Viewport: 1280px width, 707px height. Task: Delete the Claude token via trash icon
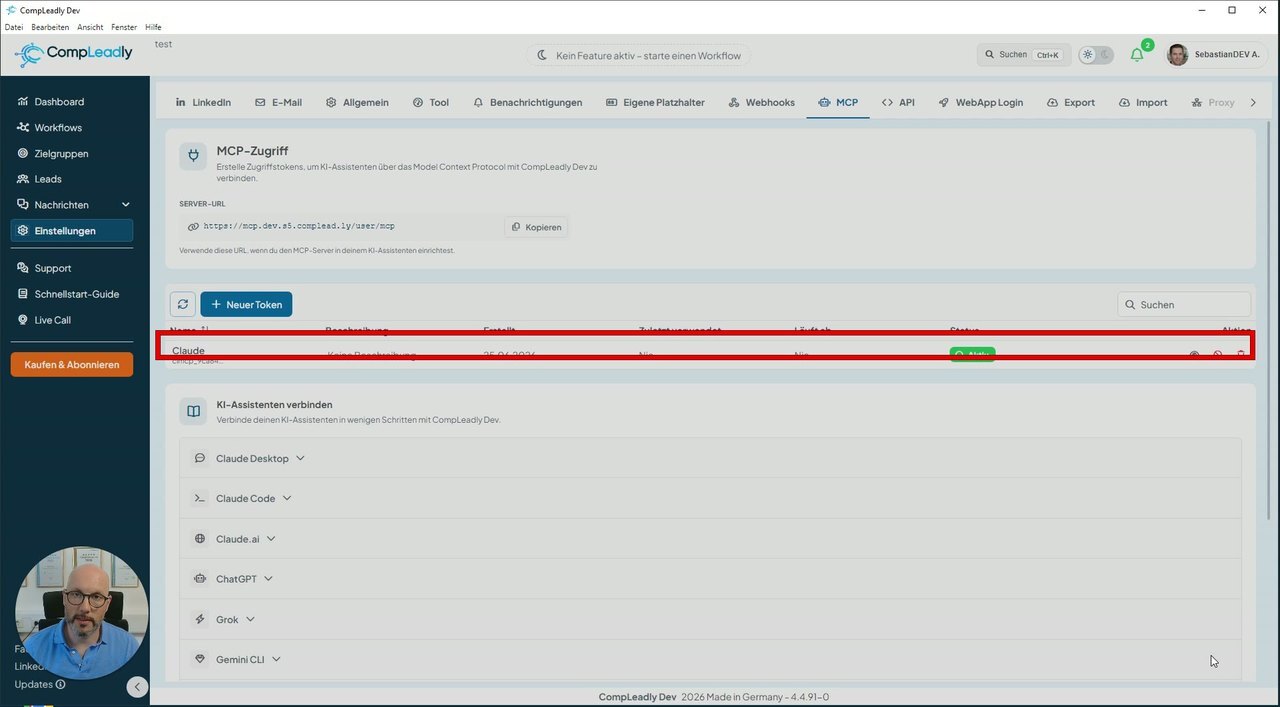click(1241, 354)
